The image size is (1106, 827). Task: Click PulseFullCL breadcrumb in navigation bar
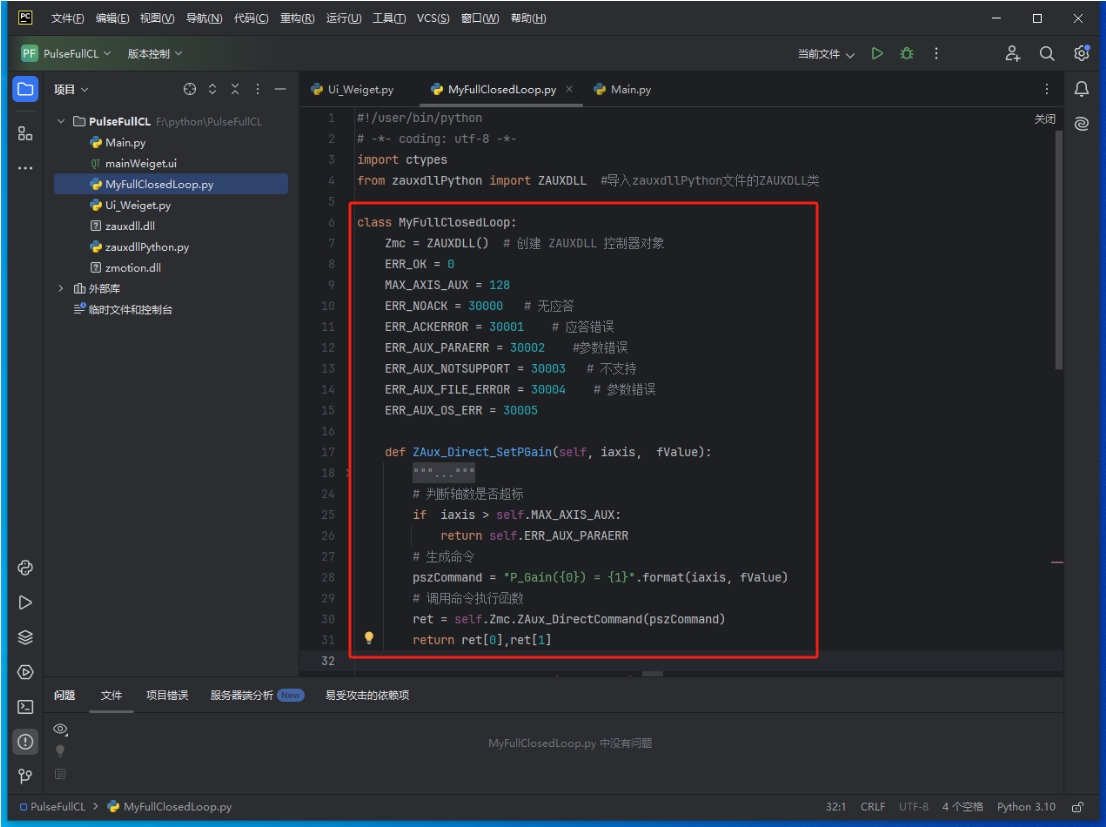point(52,807)
